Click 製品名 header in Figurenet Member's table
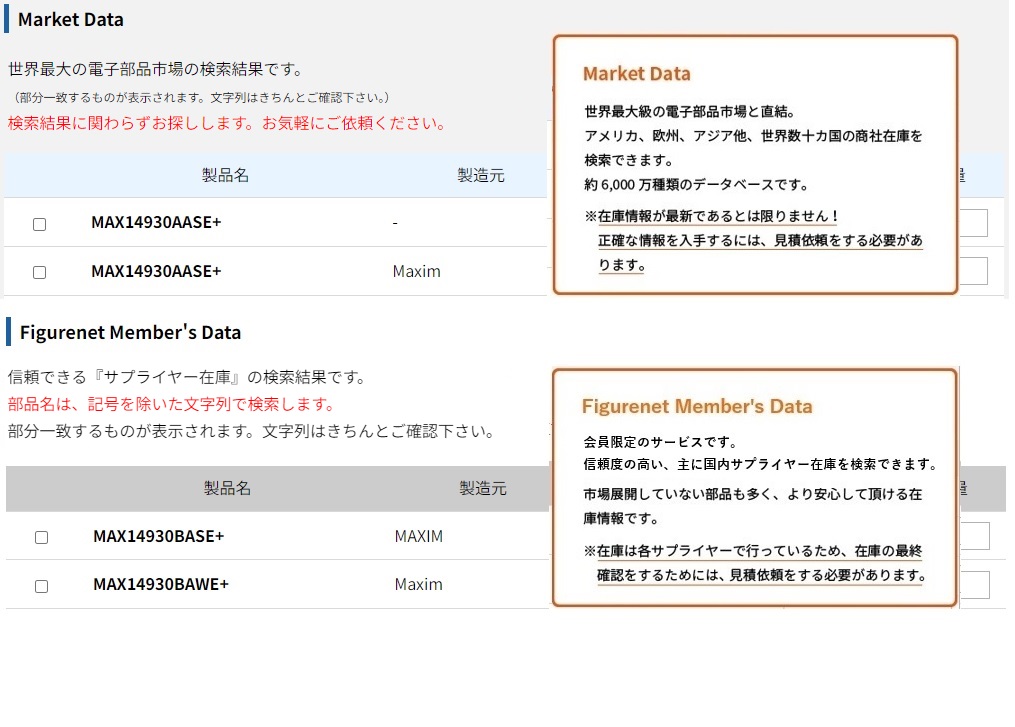This screenshot has width=1015, height=727. [227, 489]
